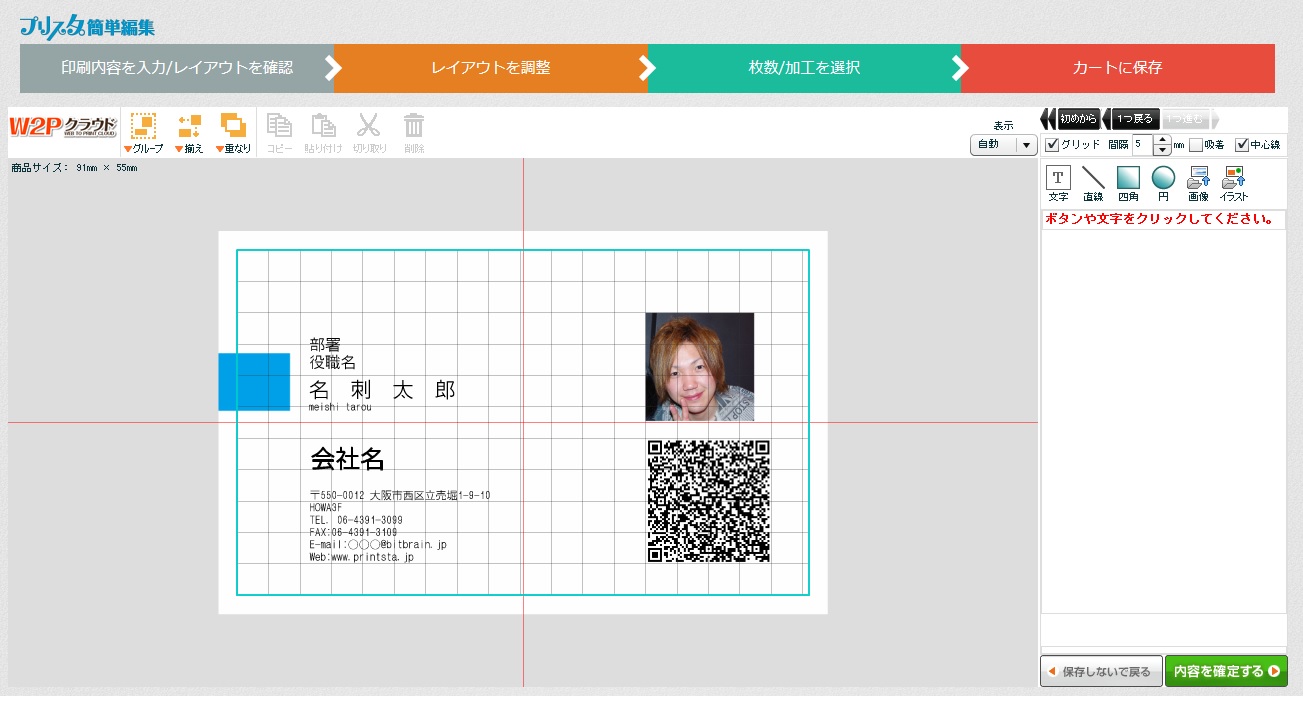This screenshot has width=1303, height=702.
Task: Go to the 枚数/加工を選択 step
Action: (804, 68)
